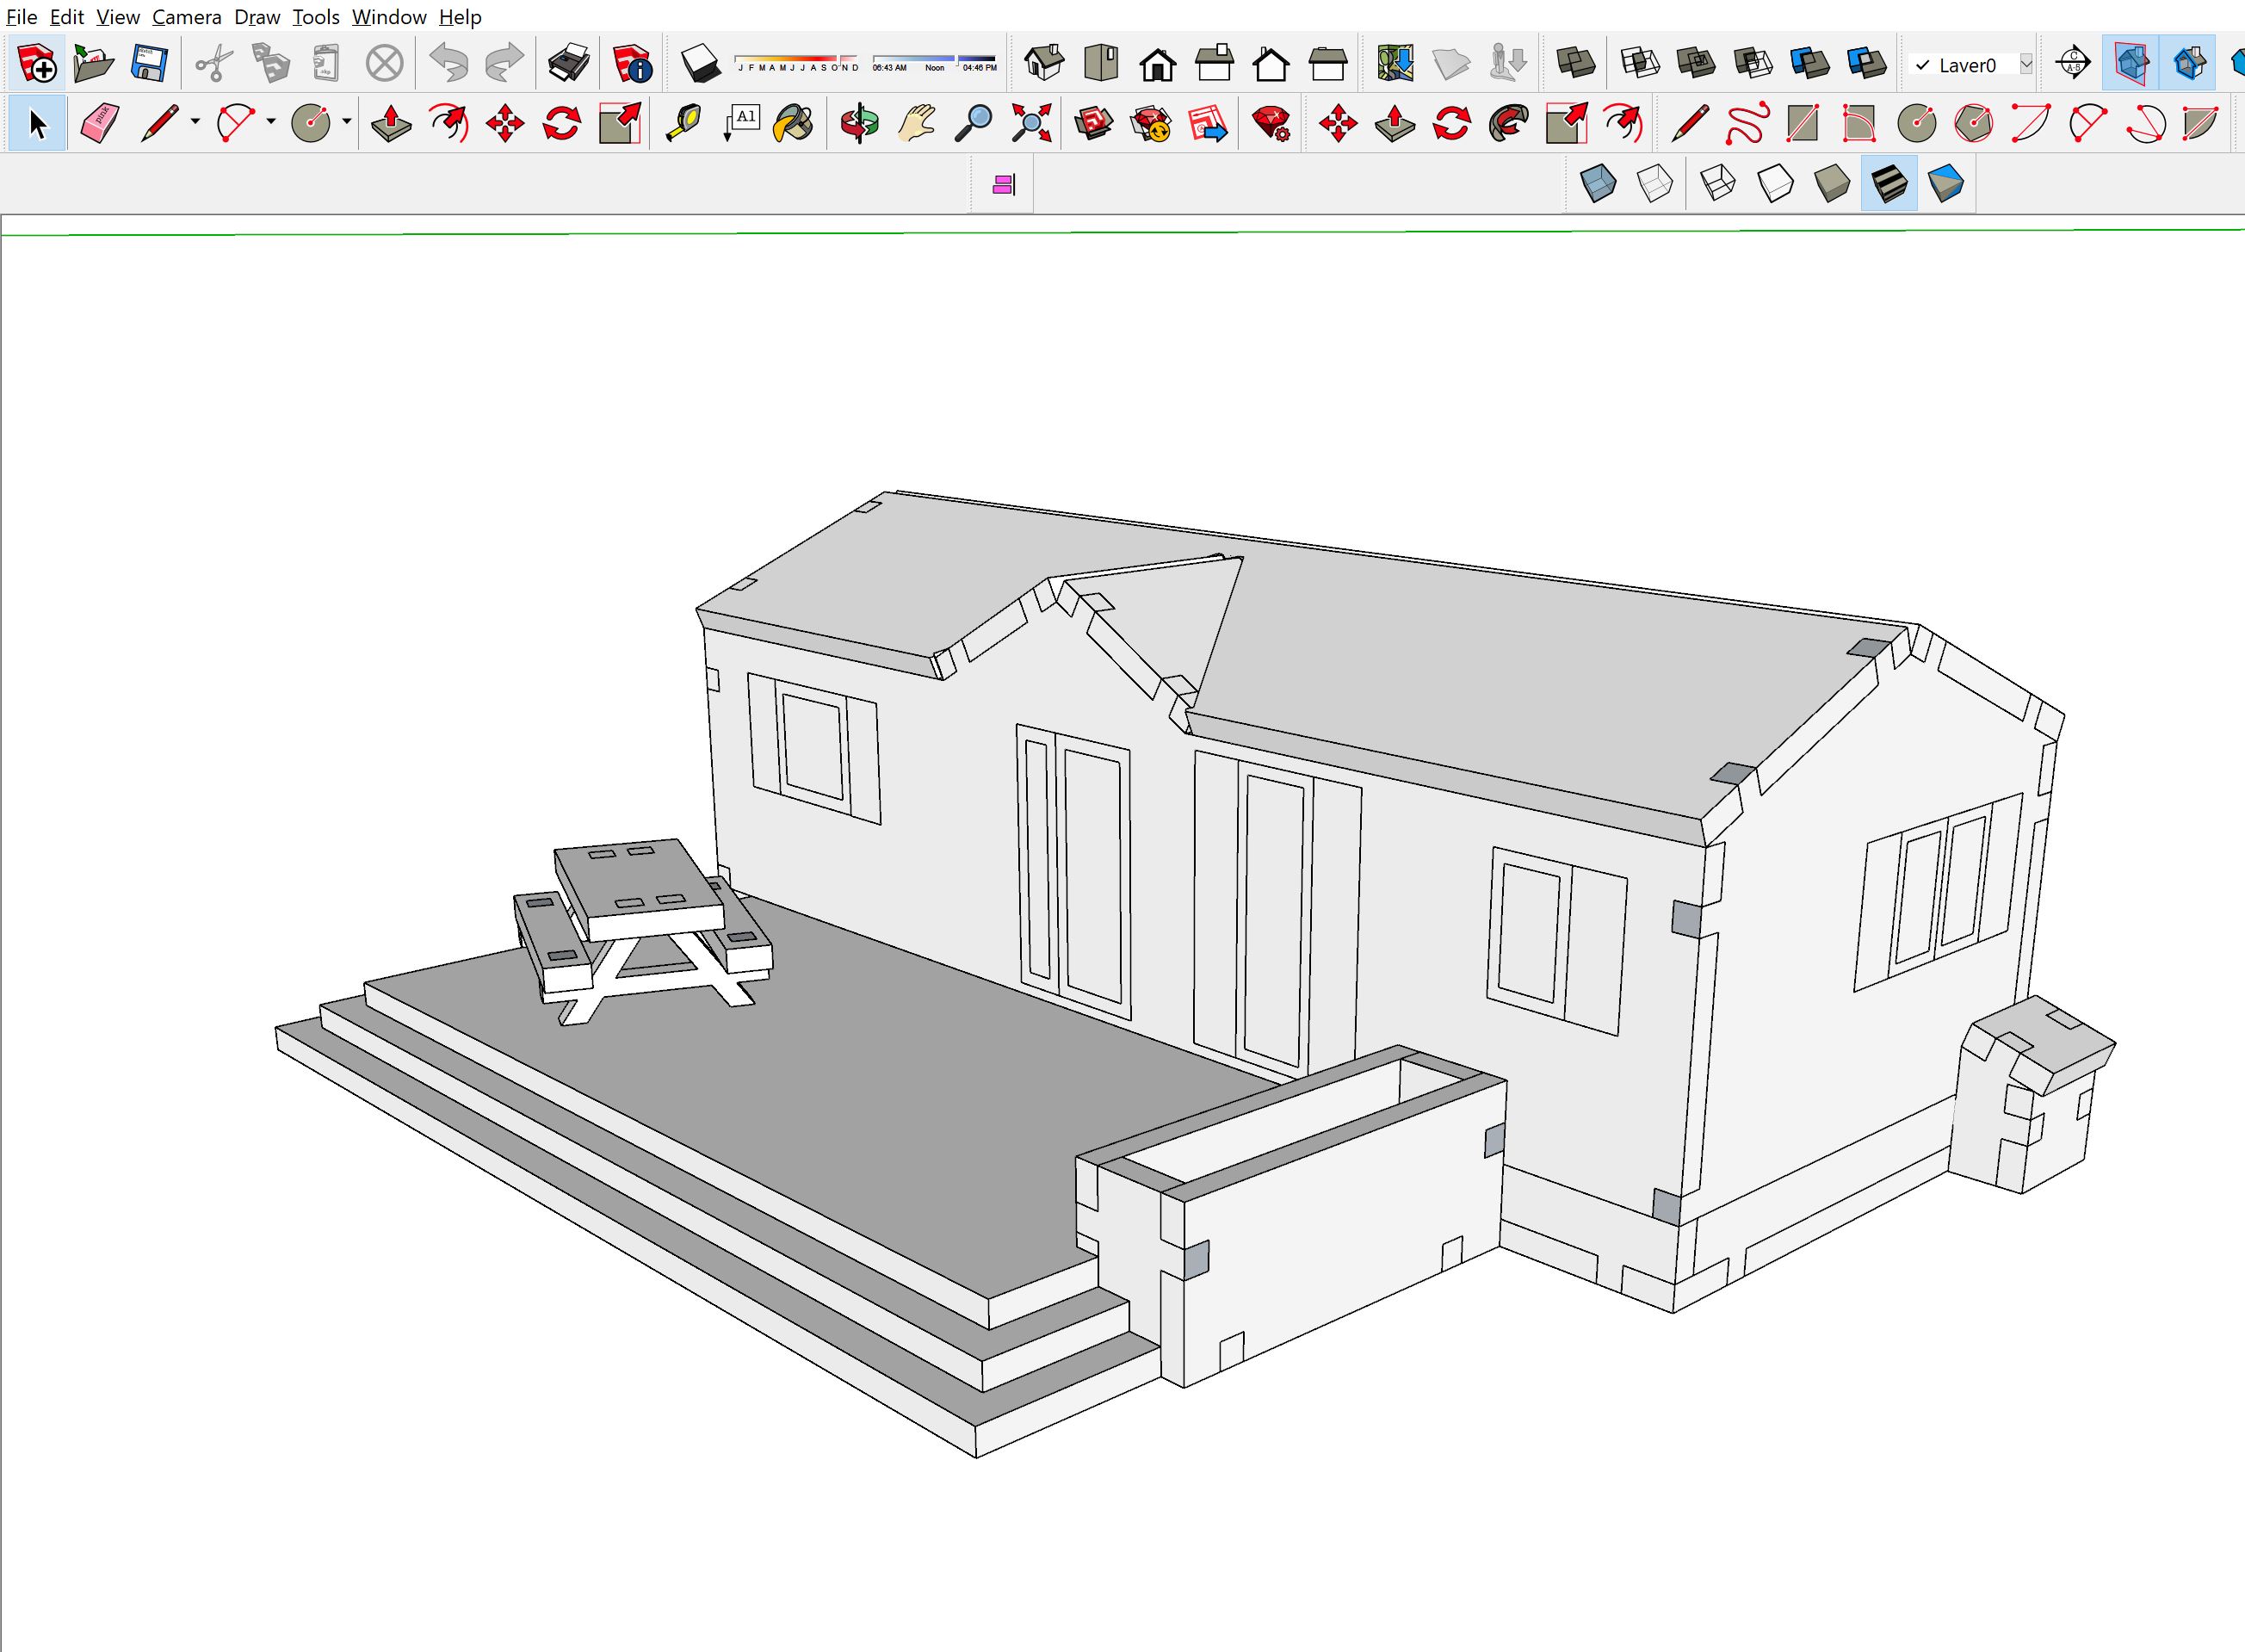The width and height of the screenshot is (2245, 1652).
Task: Switch to Front view house icon
Action: coord(1158,64)
